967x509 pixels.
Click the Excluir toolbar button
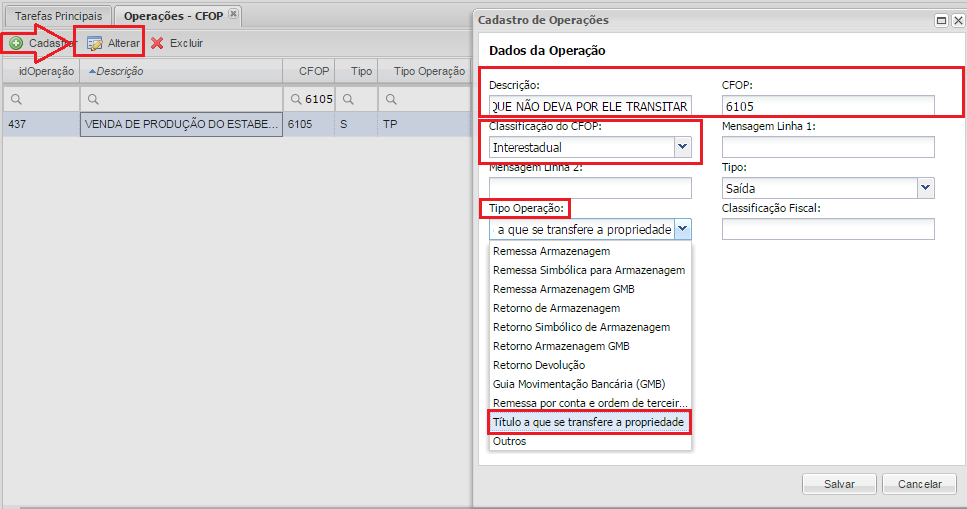point(177,43)
